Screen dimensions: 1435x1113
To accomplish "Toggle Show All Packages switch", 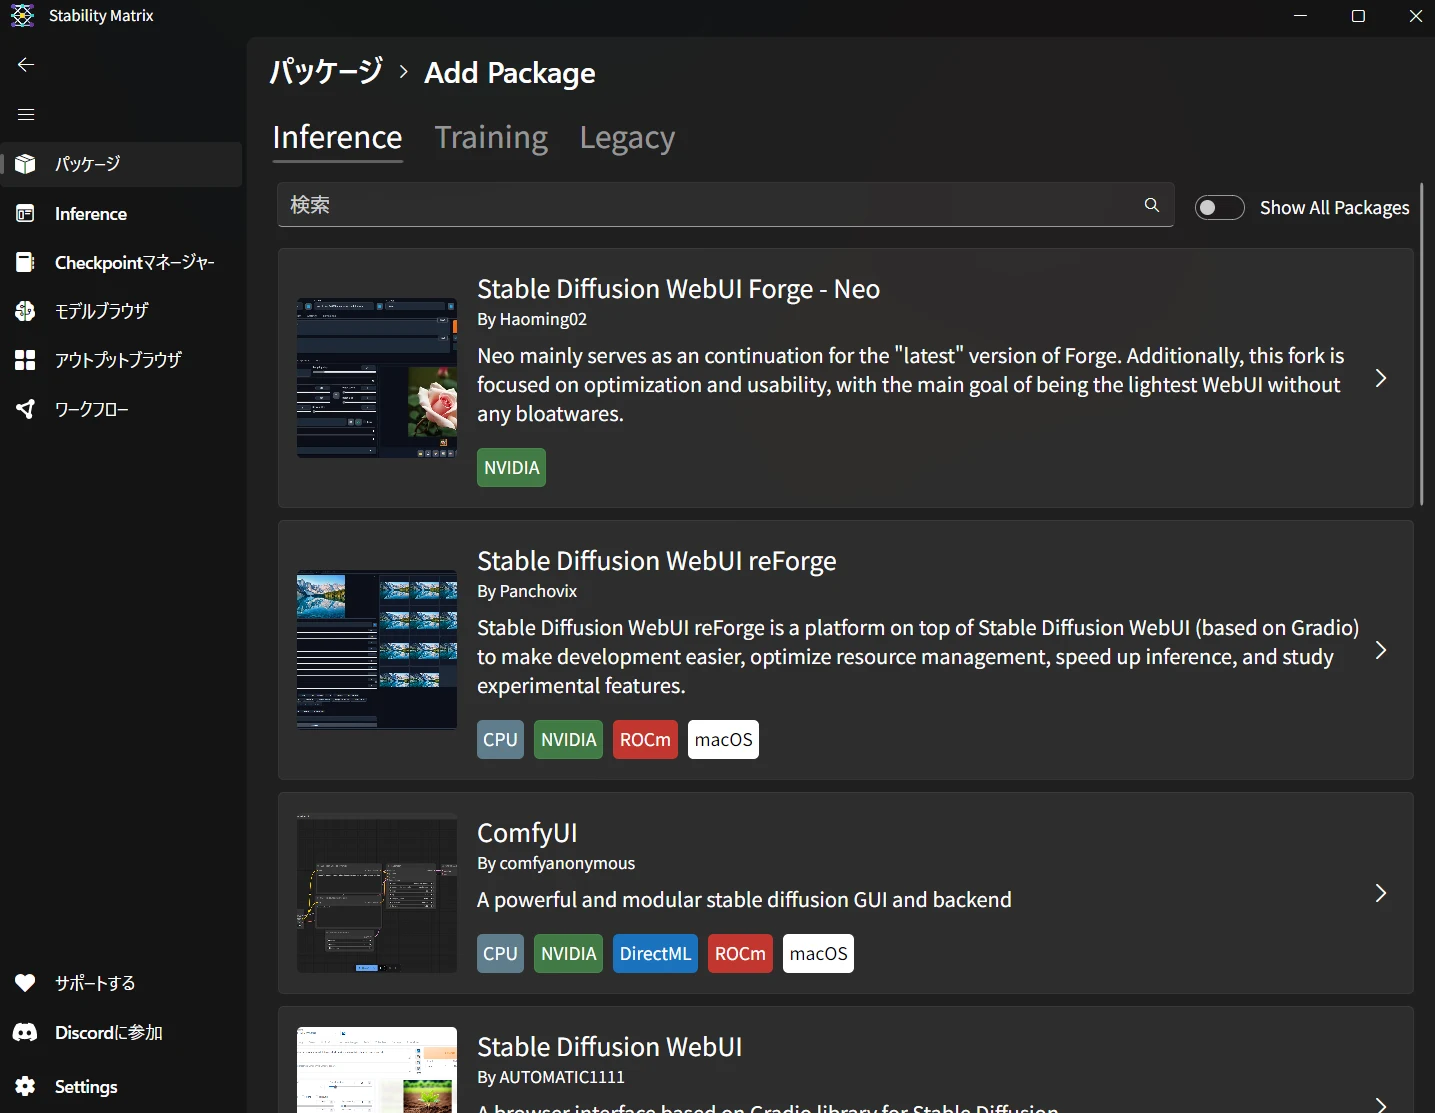I will click(x=1220, y=207).
